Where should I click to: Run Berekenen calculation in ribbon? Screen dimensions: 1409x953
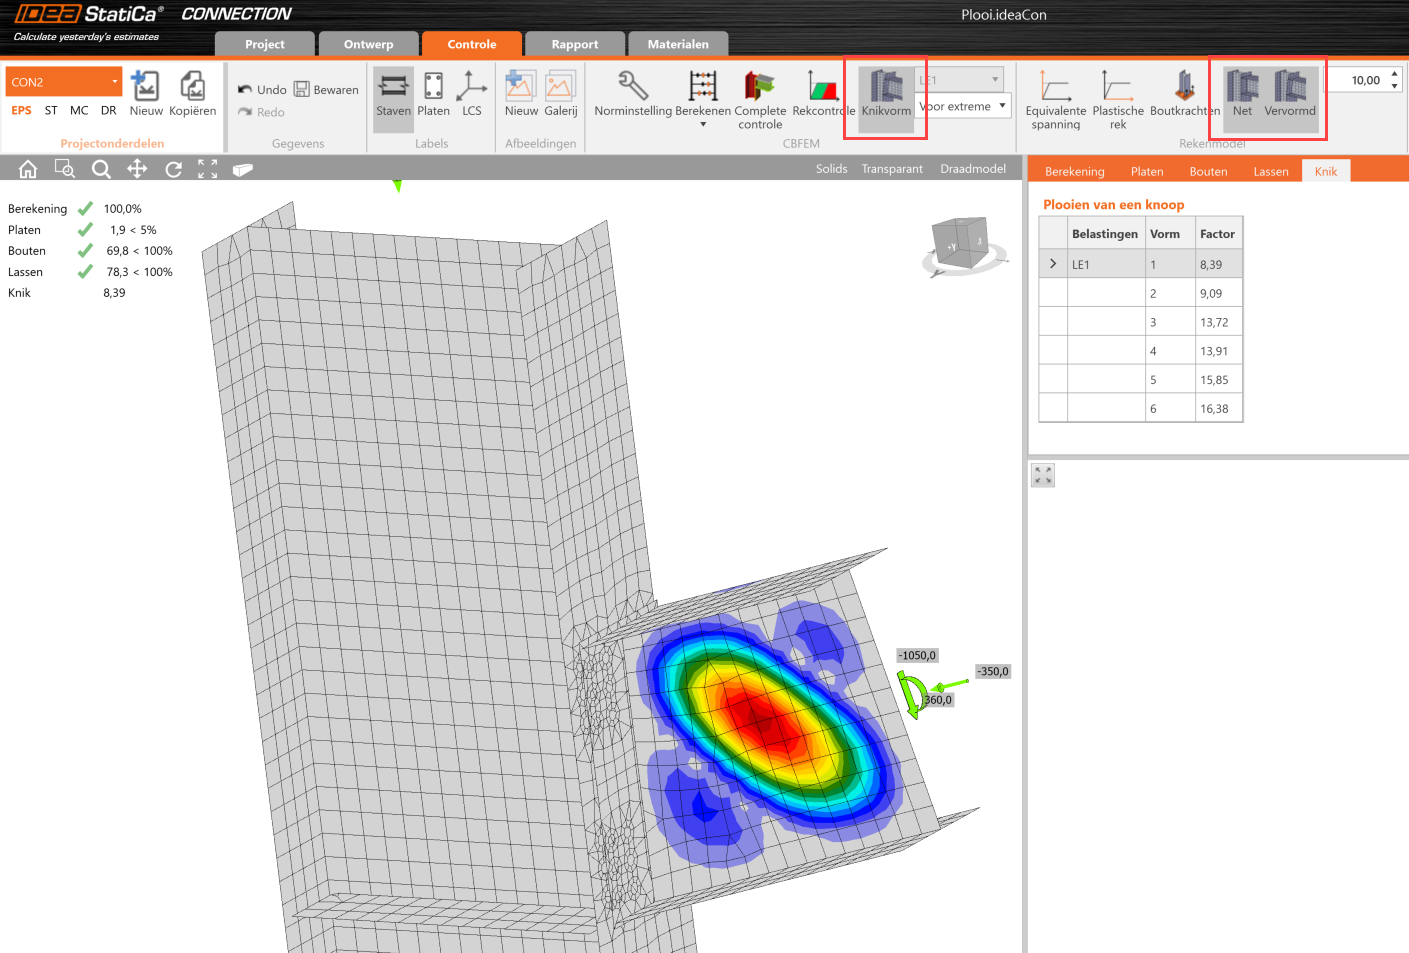pos(702,87)
